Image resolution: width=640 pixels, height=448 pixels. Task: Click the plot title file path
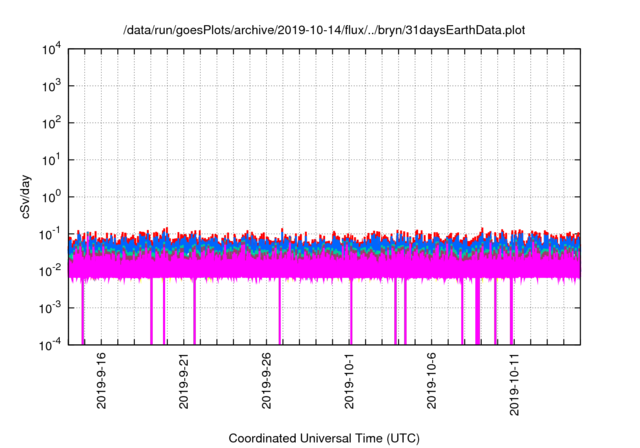click(x=323, y=31)
